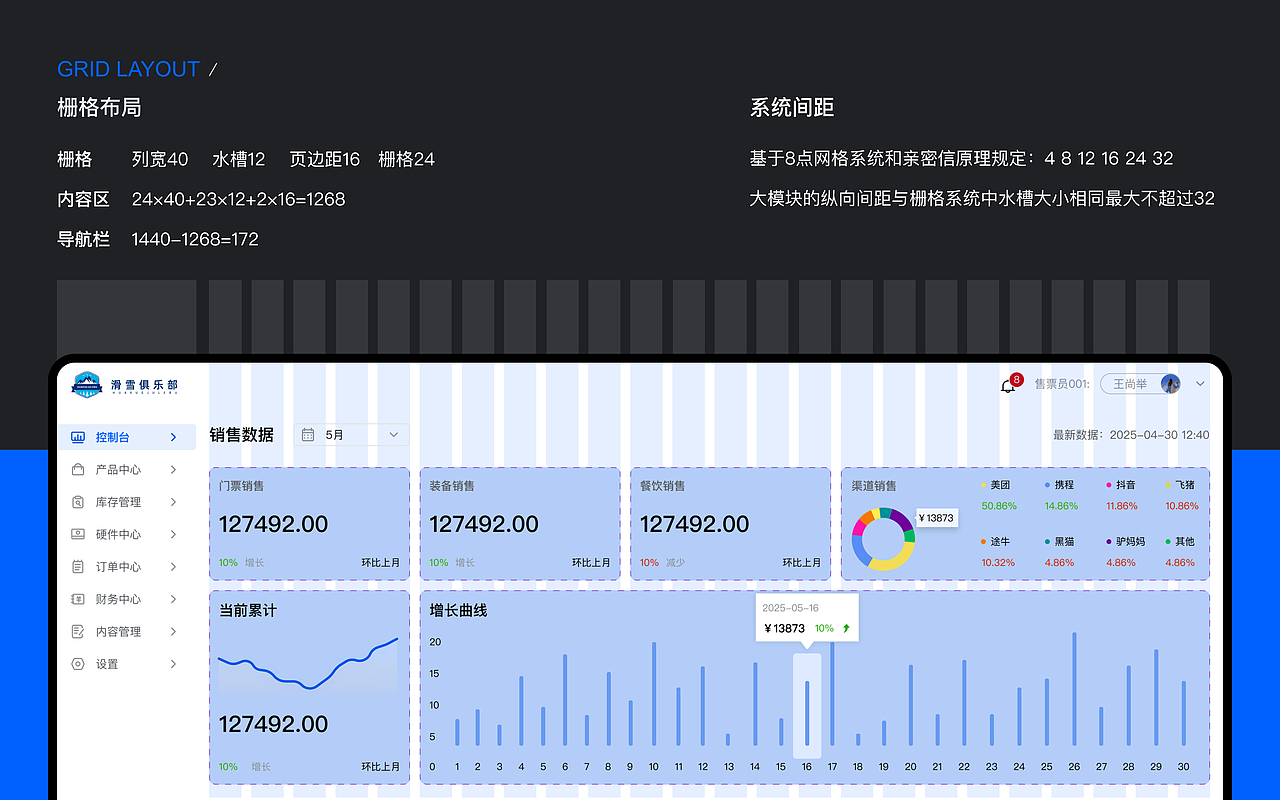Open the user account dropdown arrow

click(1199, 383)
